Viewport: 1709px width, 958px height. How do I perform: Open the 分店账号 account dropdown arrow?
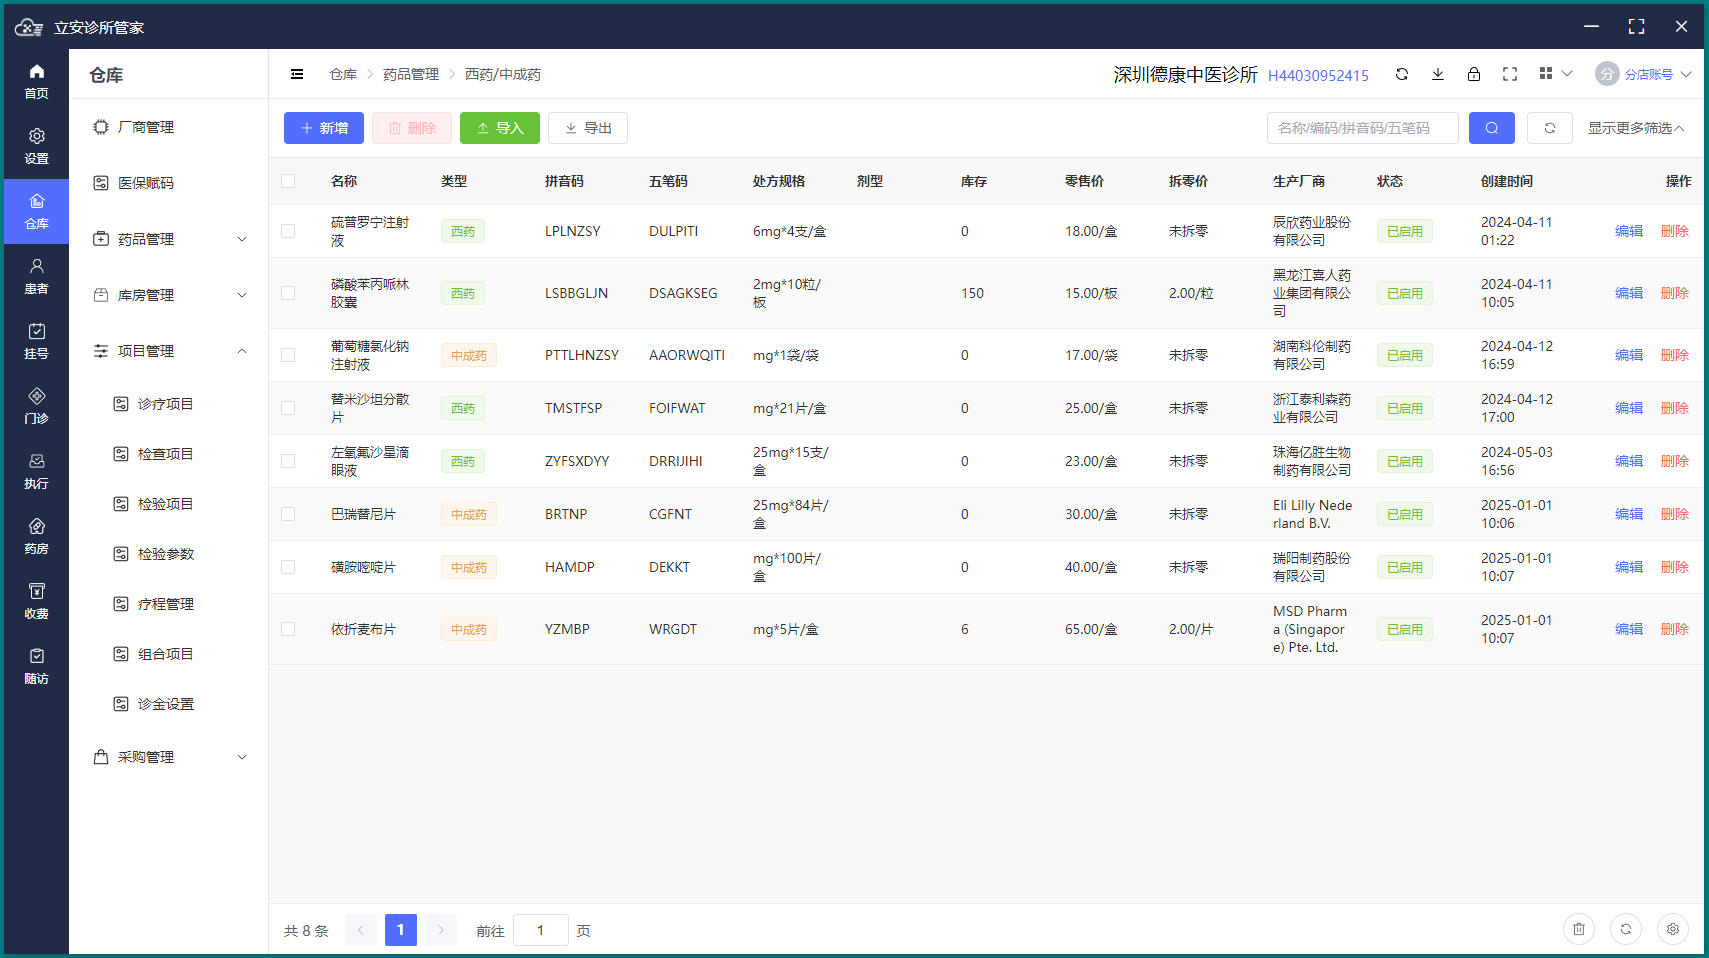1686,74
